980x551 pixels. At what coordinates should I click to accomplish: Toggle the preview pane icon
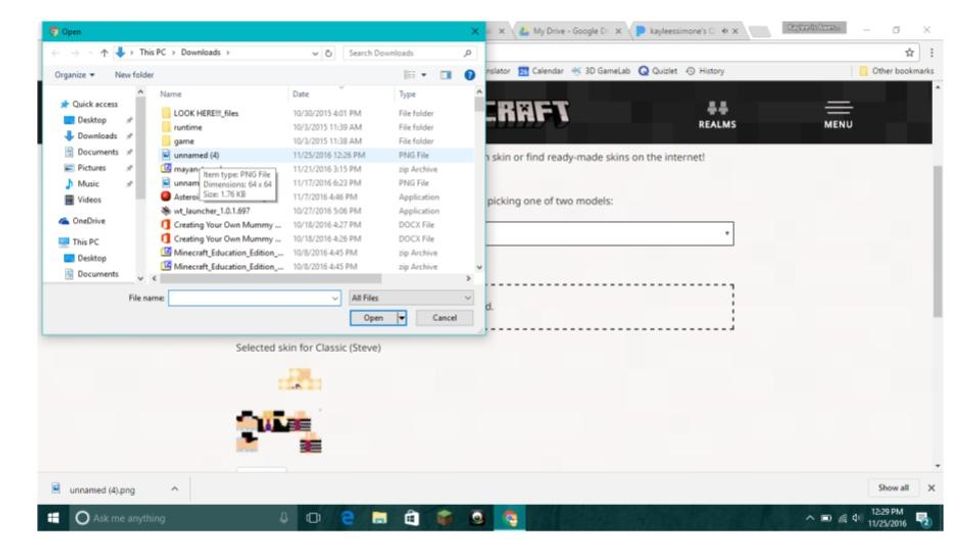coord(446,75)
